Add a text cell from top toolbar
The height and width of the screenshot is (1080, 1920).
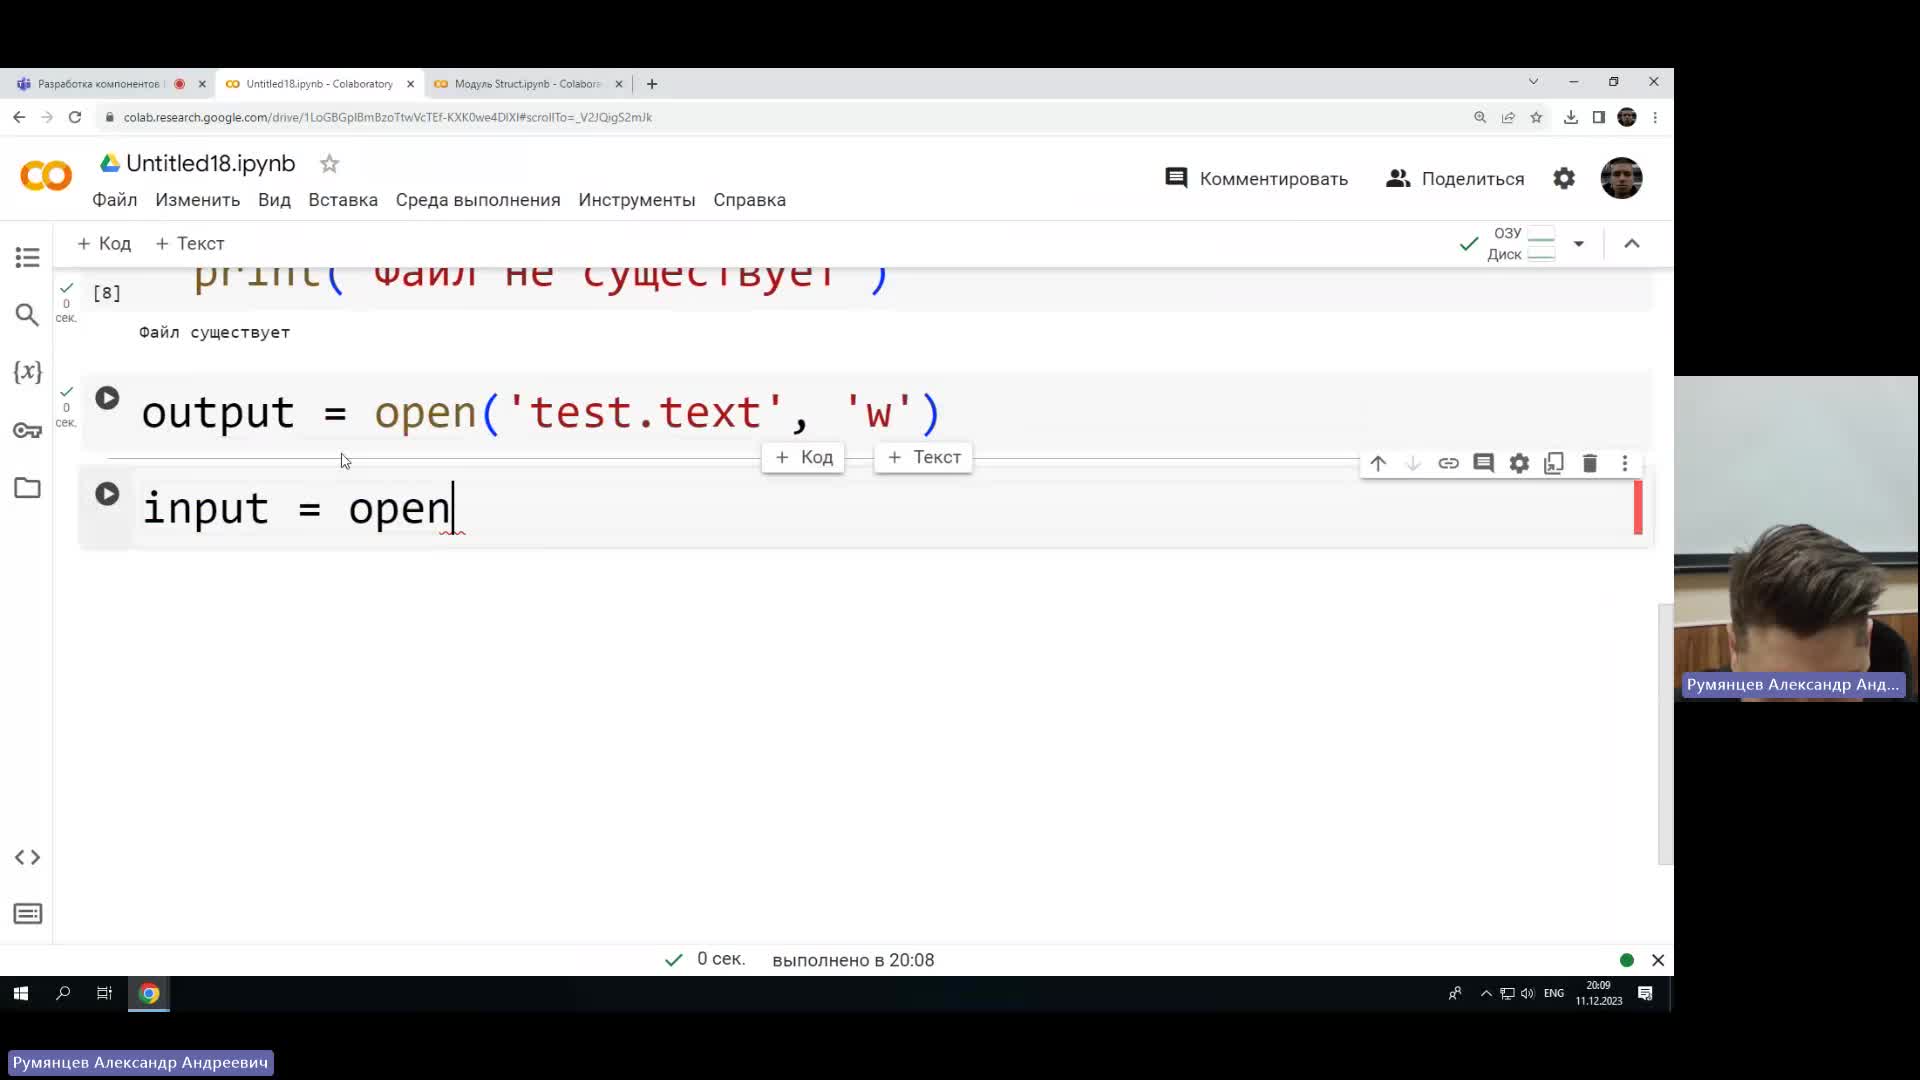(x=190, y=244)
